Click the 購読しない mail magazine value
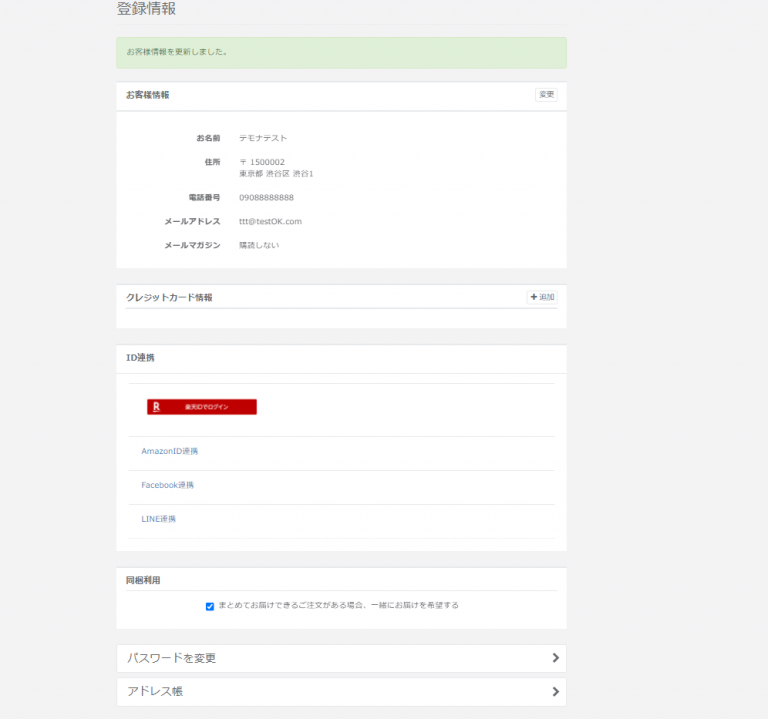This screenshot has height=719, width=768. coord(259,245)
